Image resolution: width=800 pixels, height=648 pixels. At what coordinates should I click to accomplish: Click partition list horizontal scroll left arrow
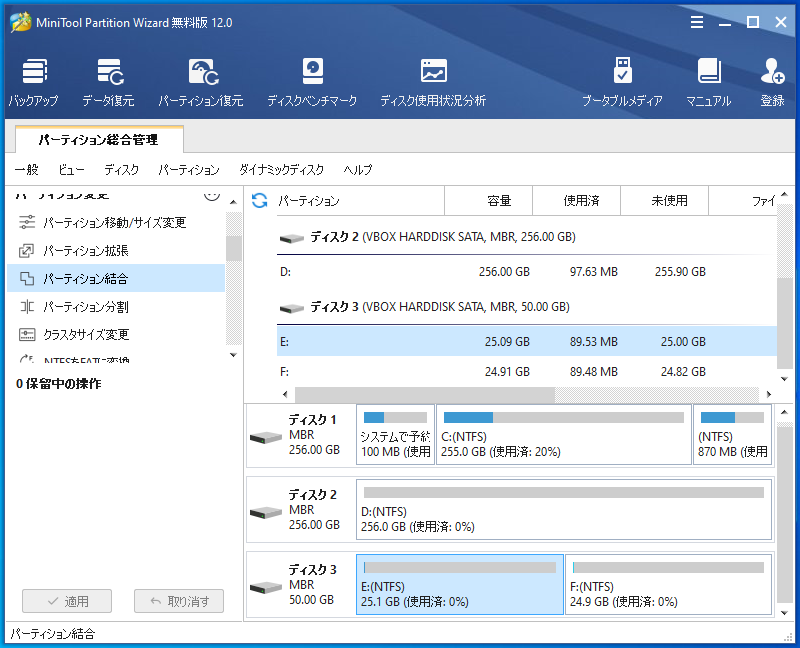(x=285, y=394)
